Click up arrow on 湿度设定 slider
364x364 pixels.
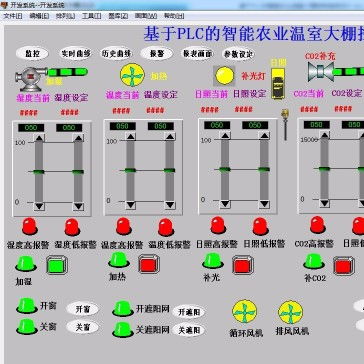[x=78, y=138]
